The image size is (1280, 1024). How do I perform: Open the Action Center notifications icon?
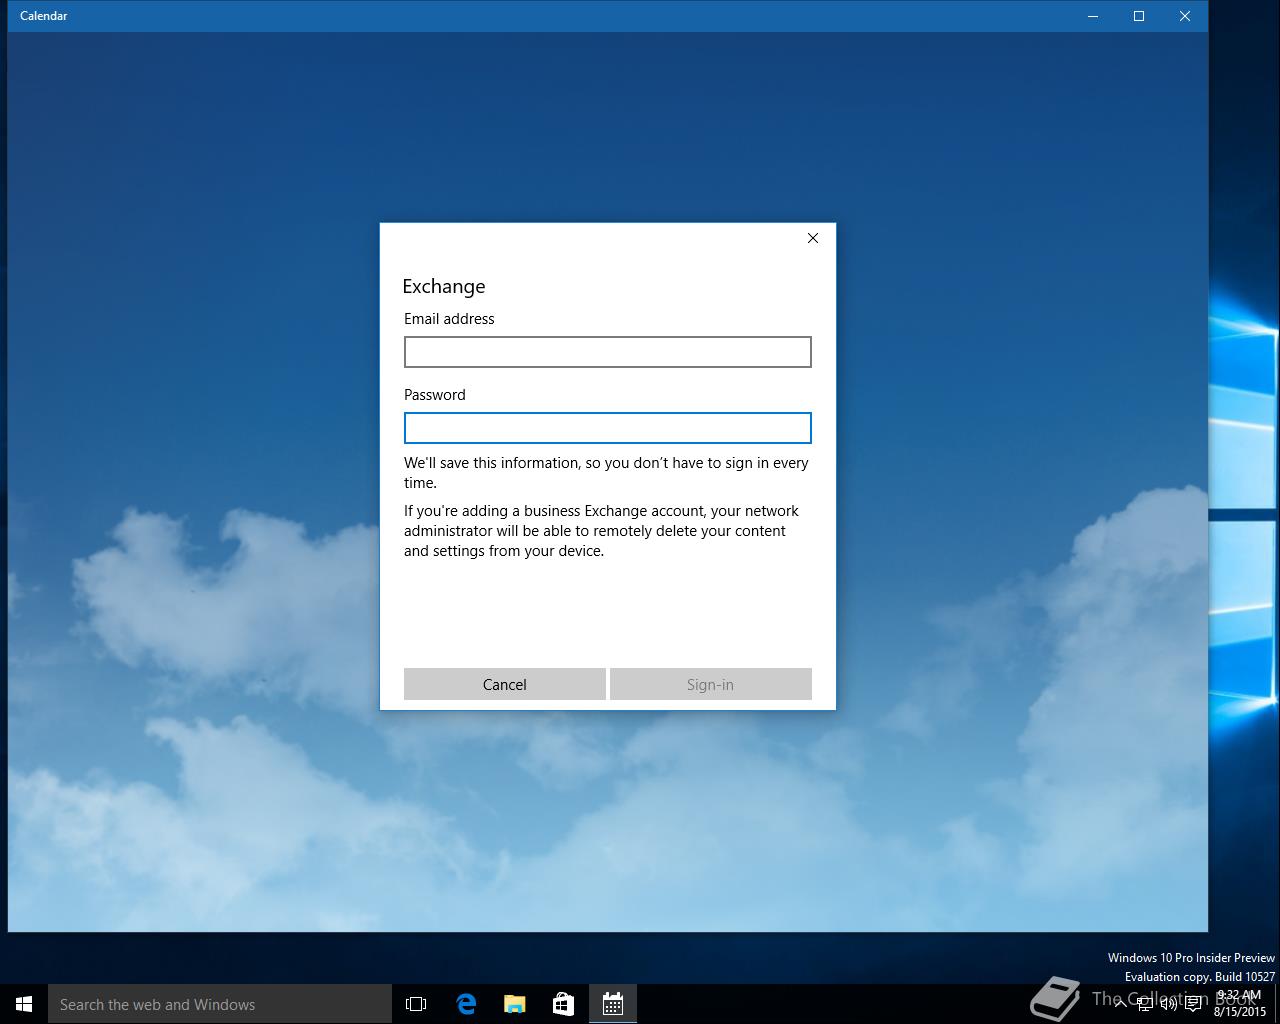[x=1193, y=1004]
